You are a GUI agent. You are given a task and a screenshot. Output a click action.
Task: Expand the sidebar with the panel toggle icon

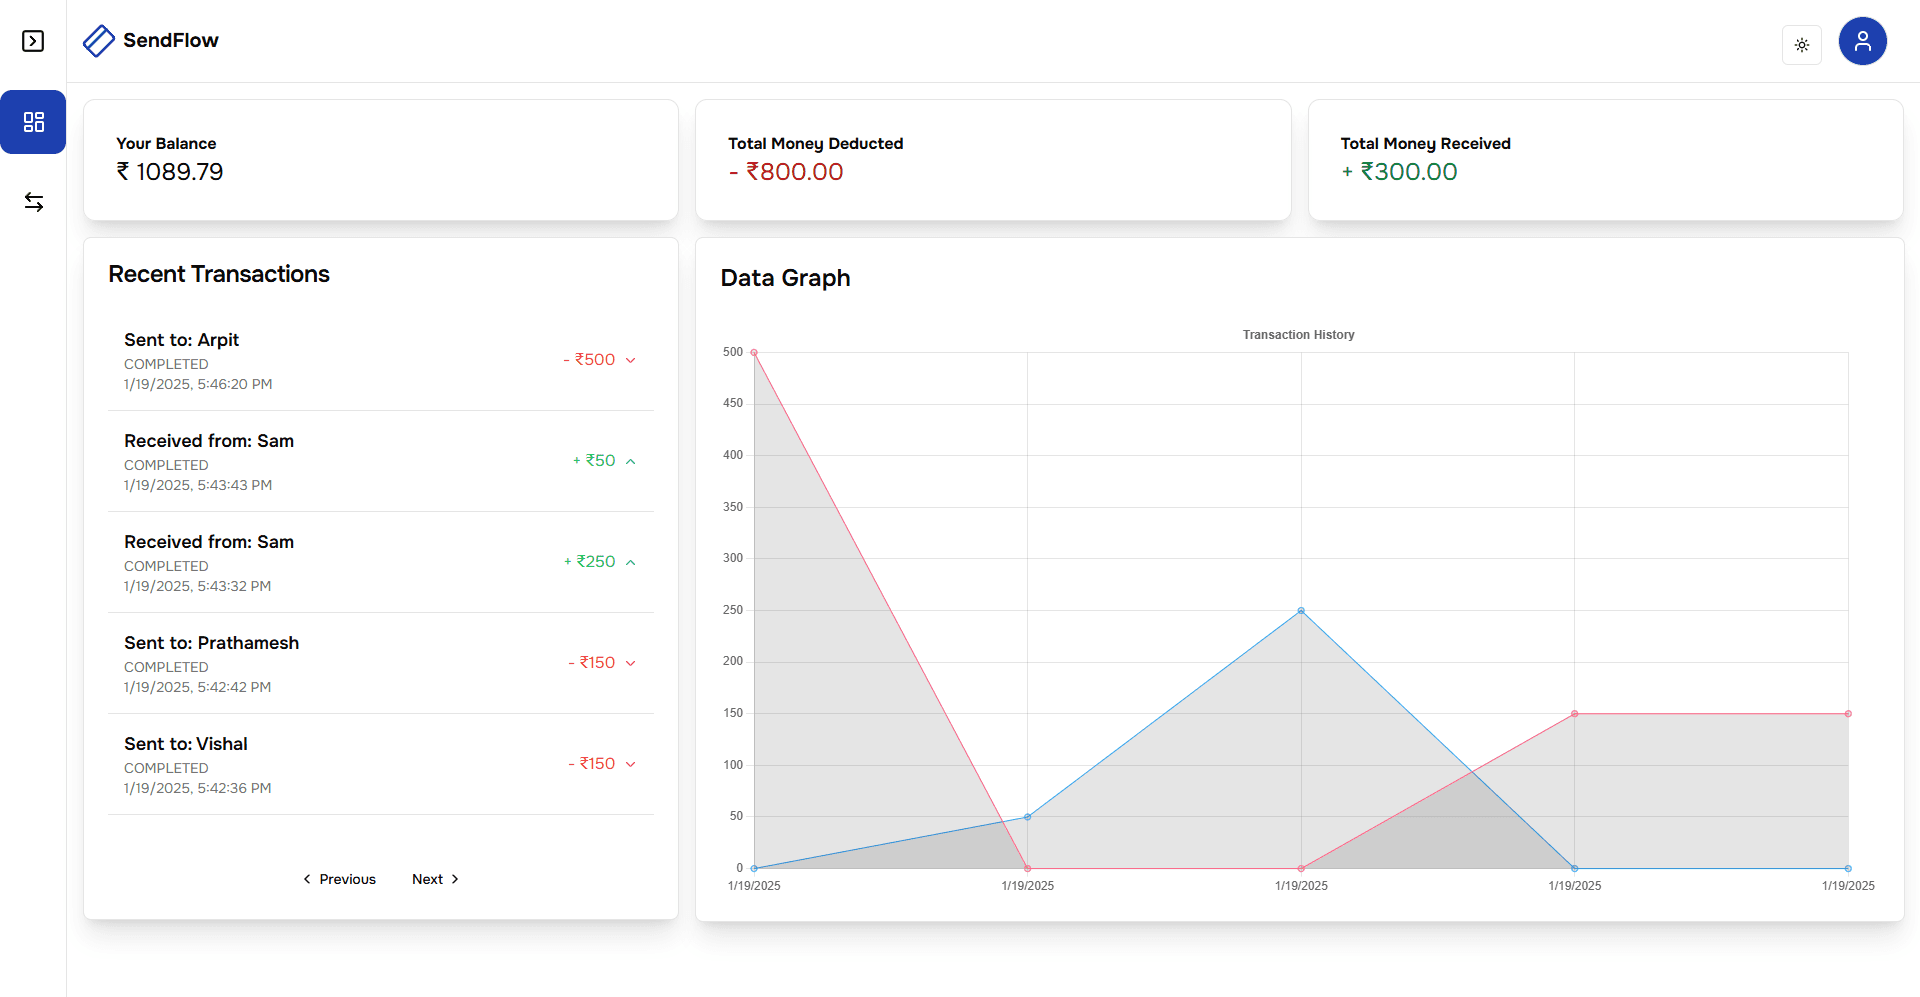33,41
